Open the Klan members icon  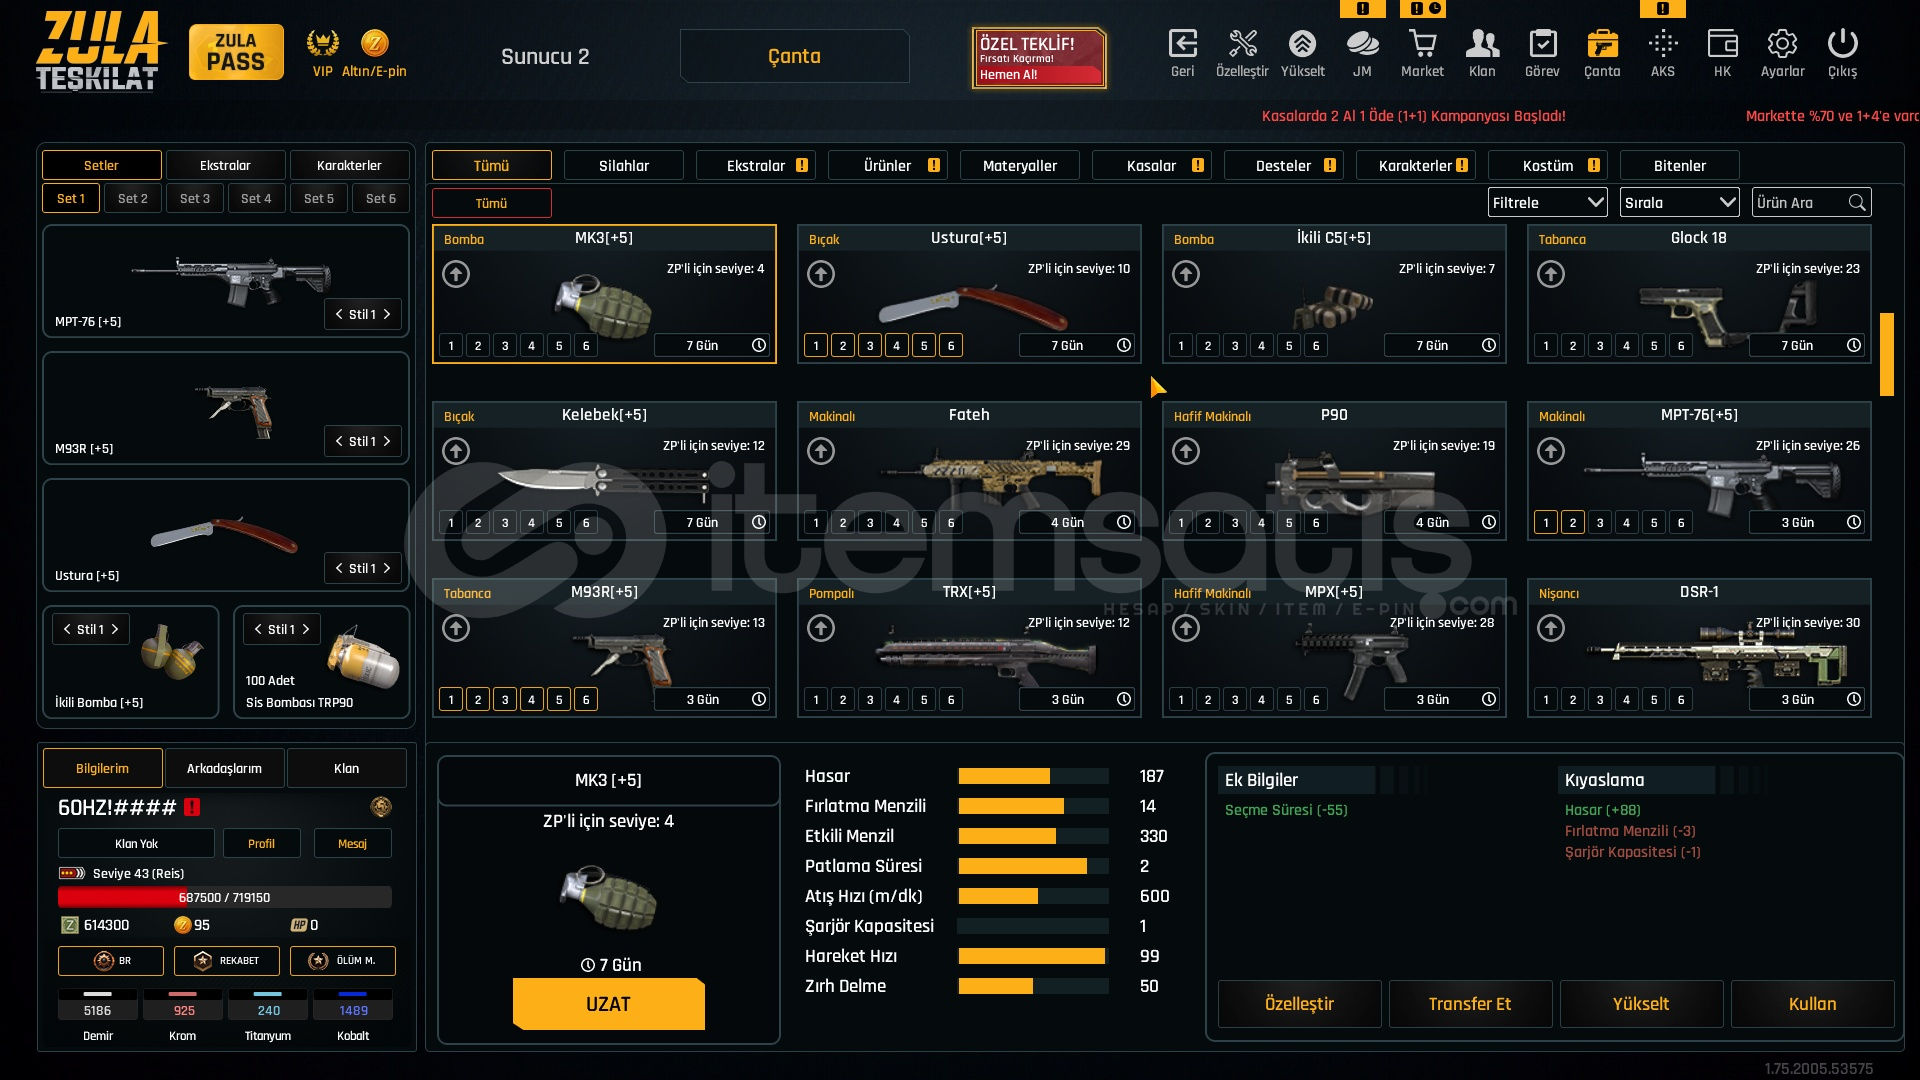pos(1482,44)
